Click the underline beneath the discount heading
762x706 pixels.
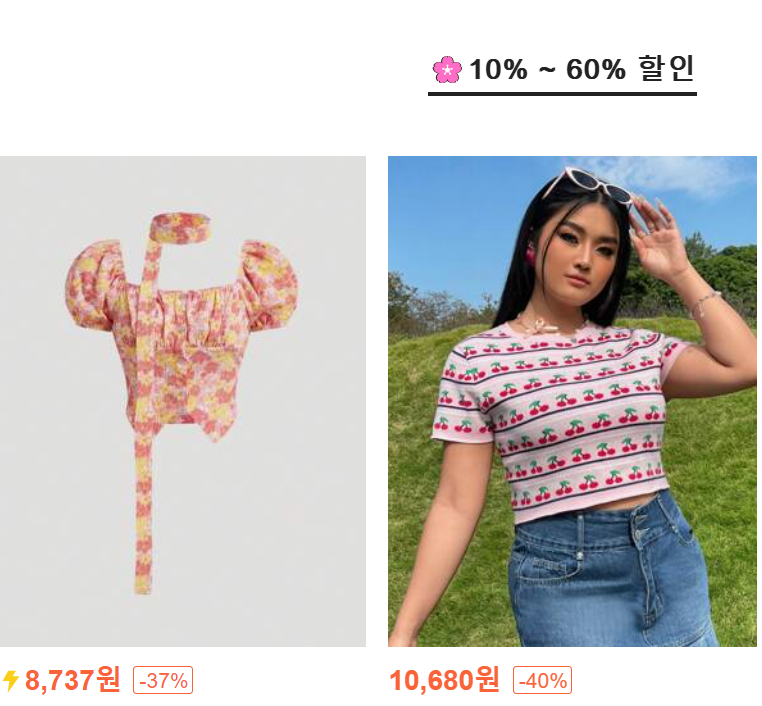[x=562, y=94]
